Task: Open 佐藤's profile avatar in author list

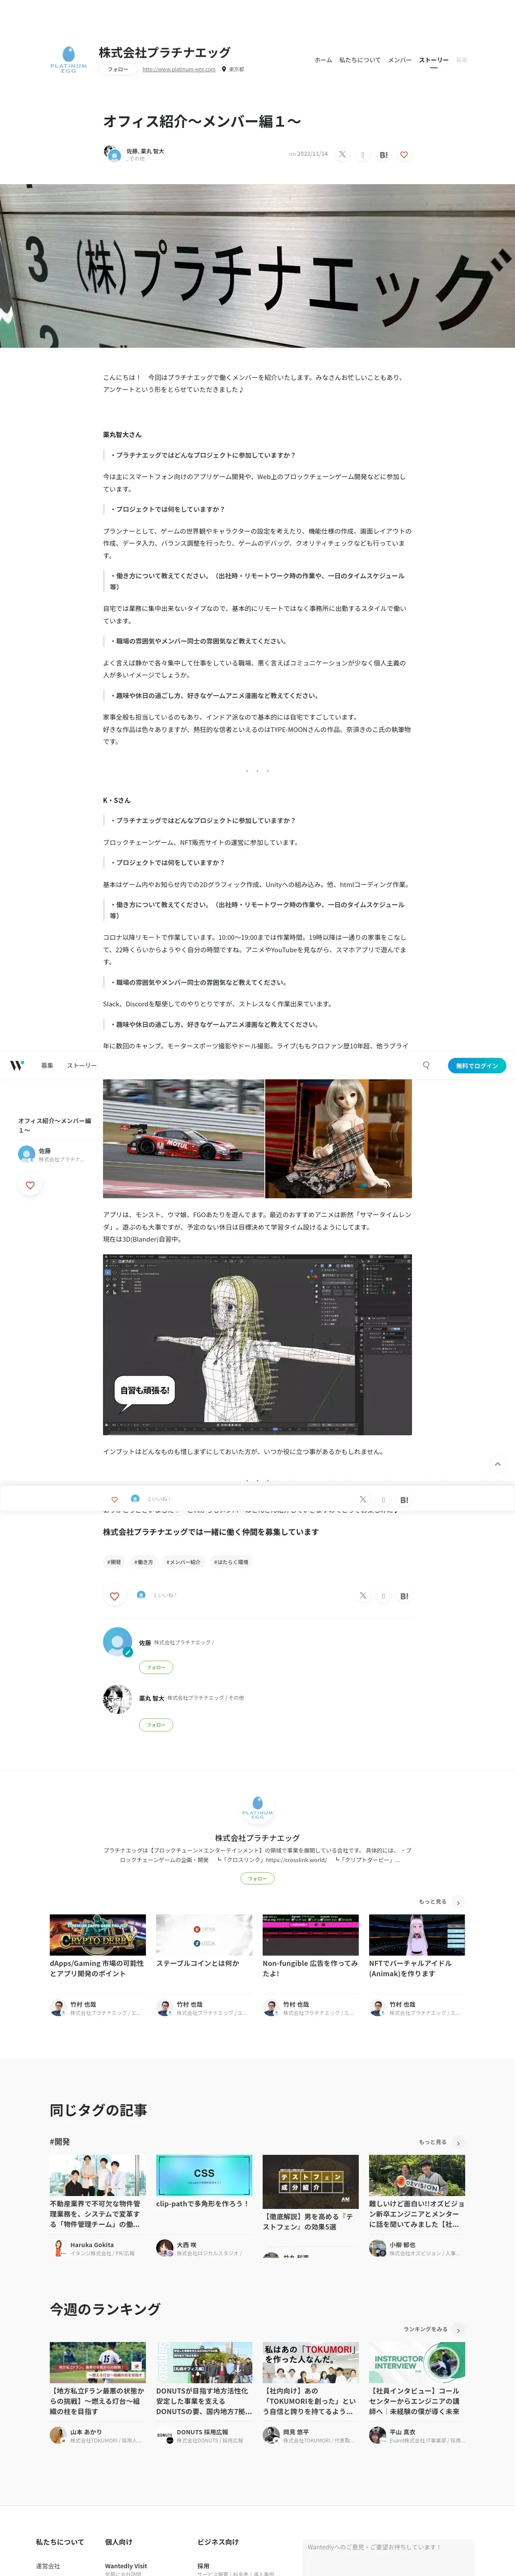Action: pos(118,1642)
